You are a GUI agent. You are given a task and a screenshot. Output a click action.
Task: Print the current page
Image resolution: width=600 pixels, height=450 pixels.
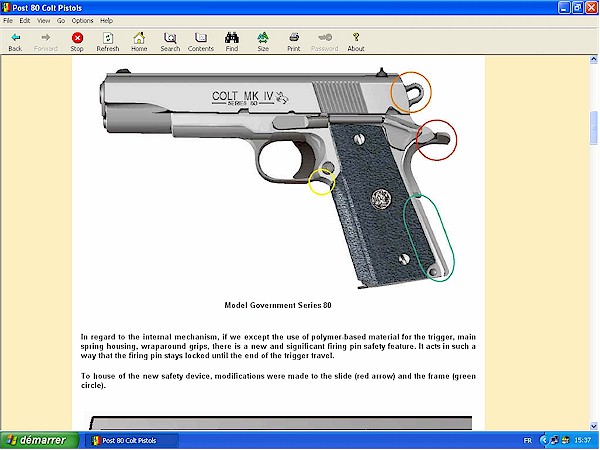tap(293, 41)
